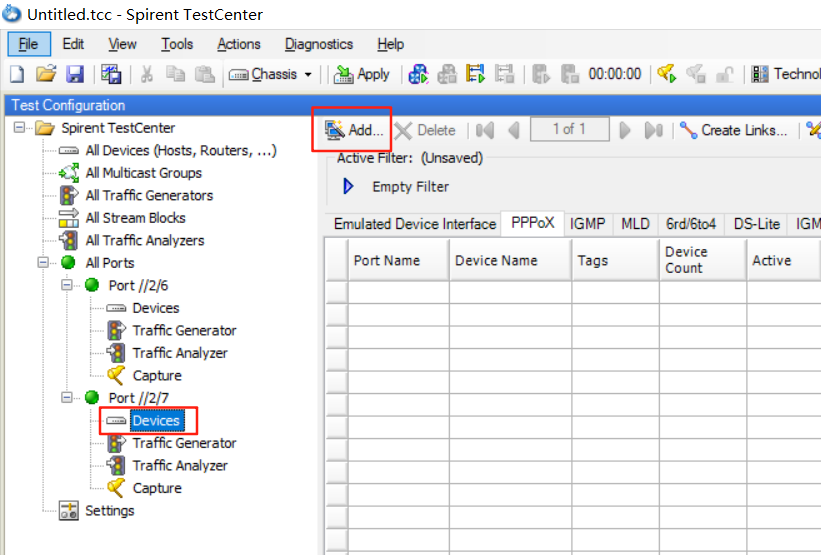
Task: Click the Technologies toolbar icon
Action: [760, 74]
